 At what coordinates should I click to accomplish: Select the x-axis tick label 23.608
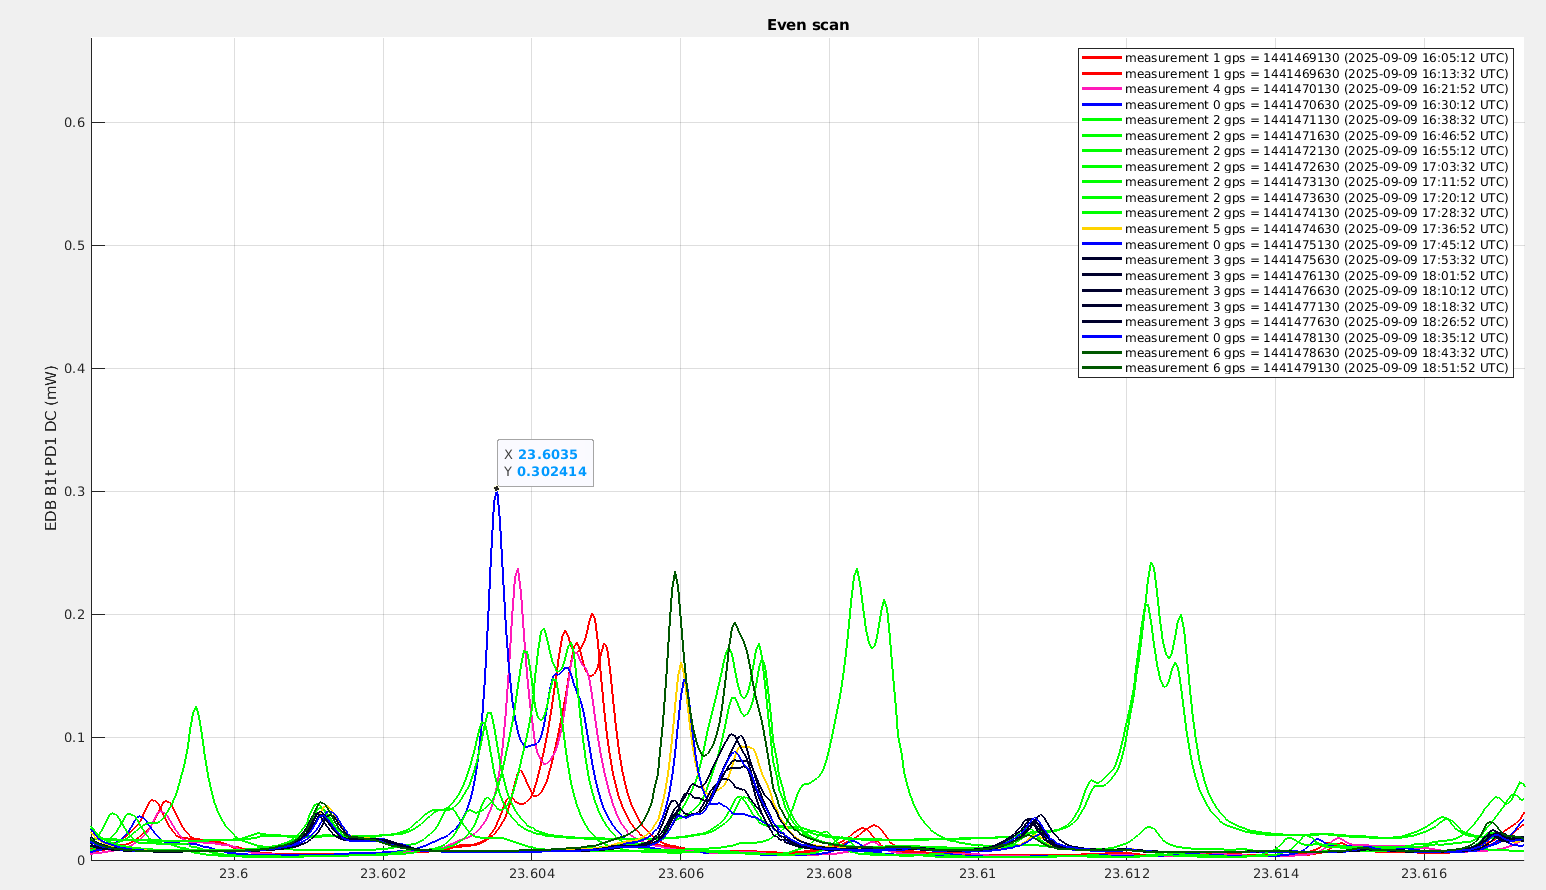pos(829,874)
